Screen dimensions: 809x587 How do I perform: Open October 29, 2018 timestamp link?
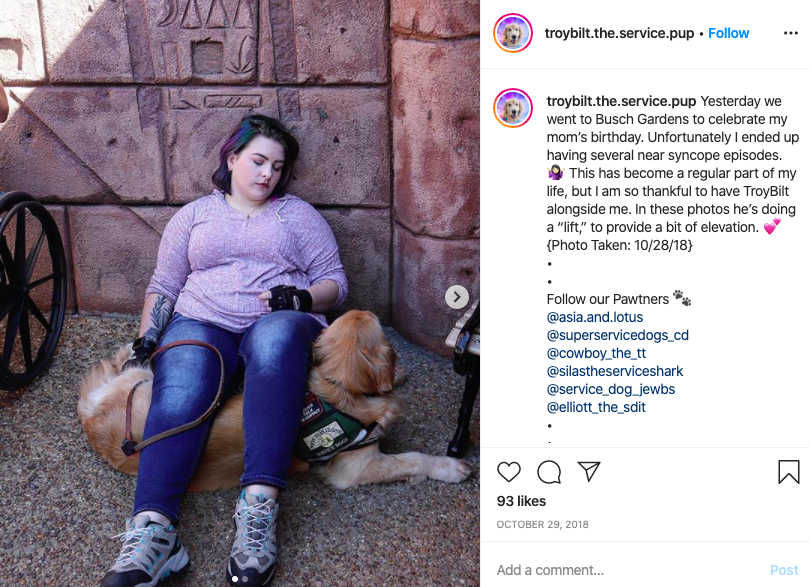[x=542, y=524]
